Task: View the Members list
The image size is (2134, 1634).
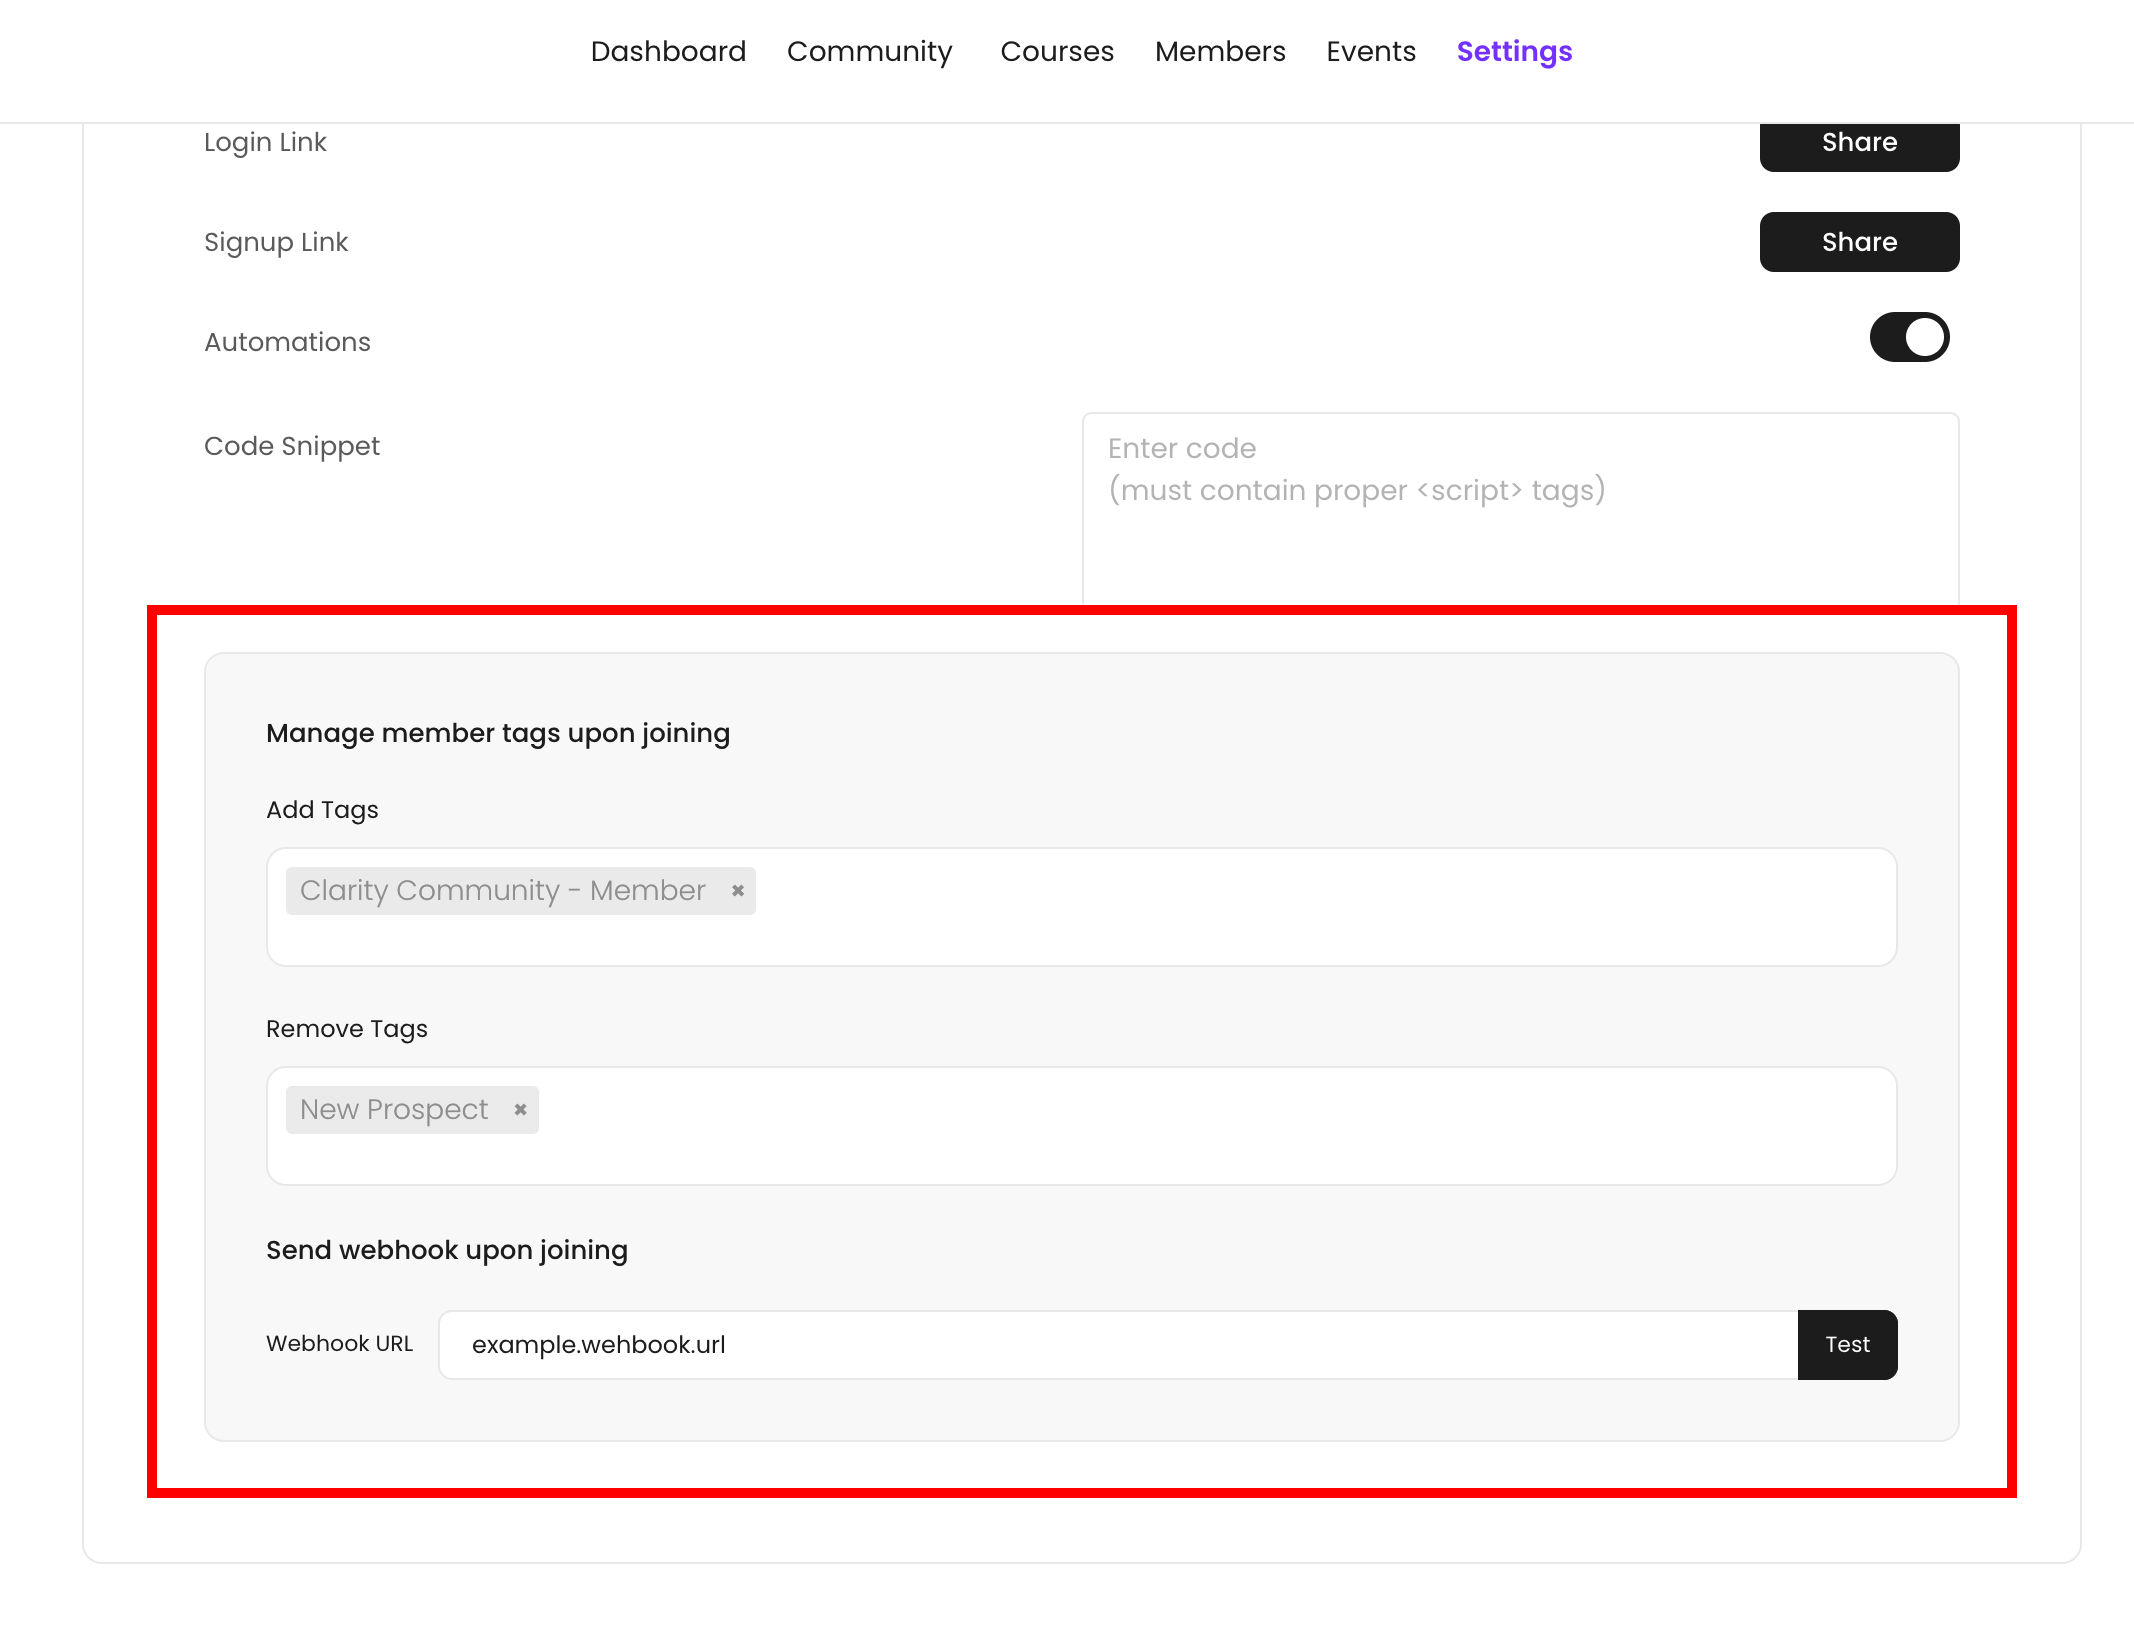Action: pos(1220,51)
